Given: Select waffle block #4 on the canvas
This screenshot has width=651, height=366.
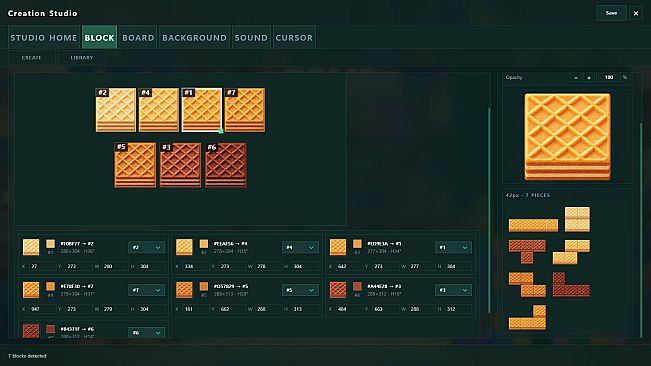Looking at the screenshot, I should pyautogui.click(x=159, y=110).
